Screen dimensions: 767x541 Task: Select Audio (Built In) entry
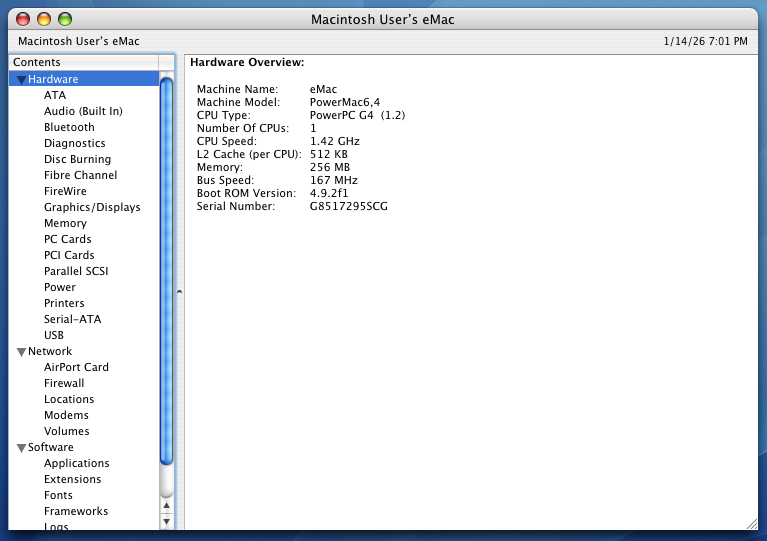pos(83,111)
